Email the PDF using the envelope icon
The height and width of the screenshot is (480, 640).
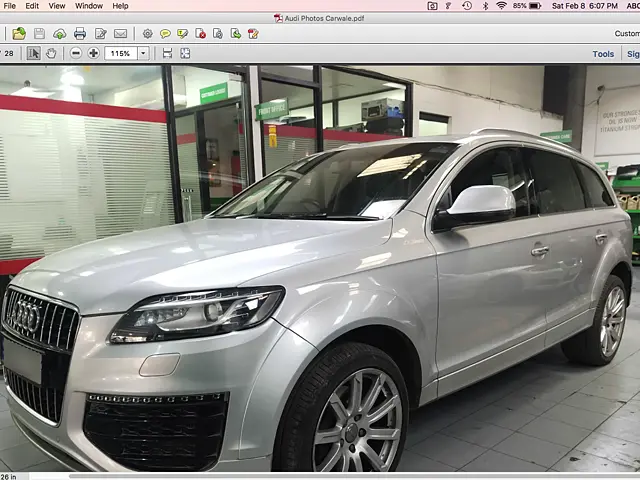point(120,33)
